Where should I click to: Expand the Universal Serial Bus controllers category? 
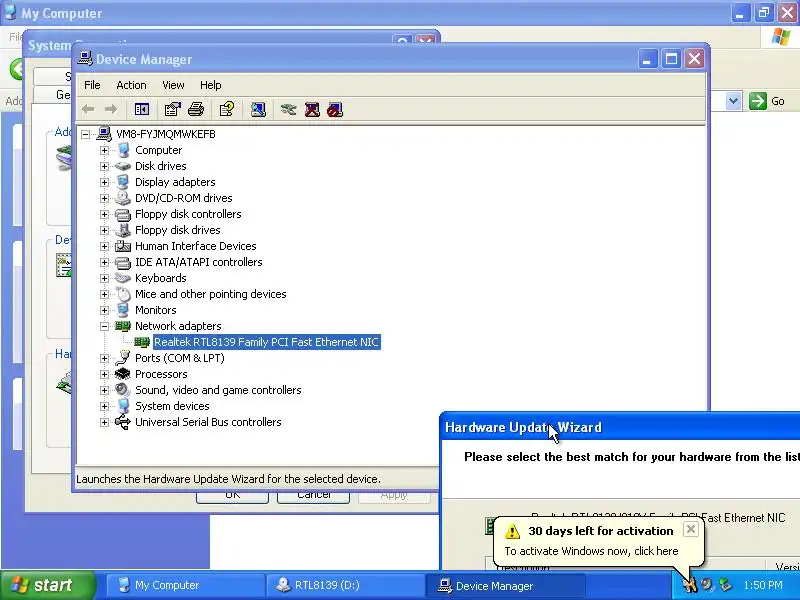coord(105,422)
